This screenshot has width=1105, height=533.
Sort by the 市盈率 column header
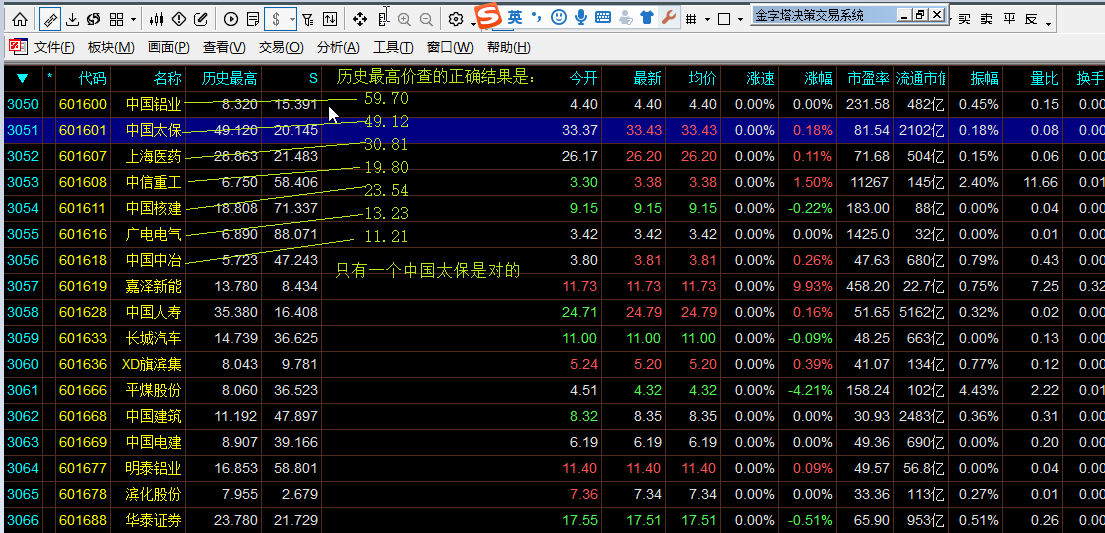(868, 78)
